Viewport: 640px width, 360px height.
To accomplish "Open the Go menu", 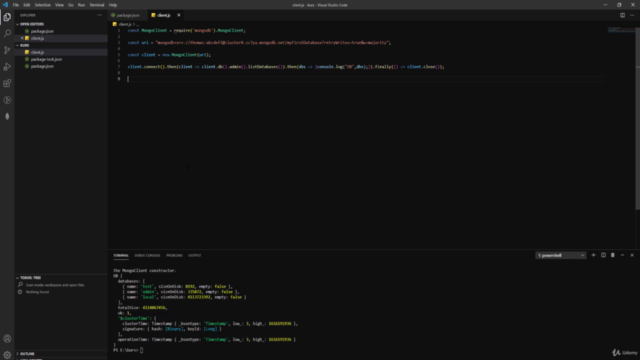I will click(71, 5).
